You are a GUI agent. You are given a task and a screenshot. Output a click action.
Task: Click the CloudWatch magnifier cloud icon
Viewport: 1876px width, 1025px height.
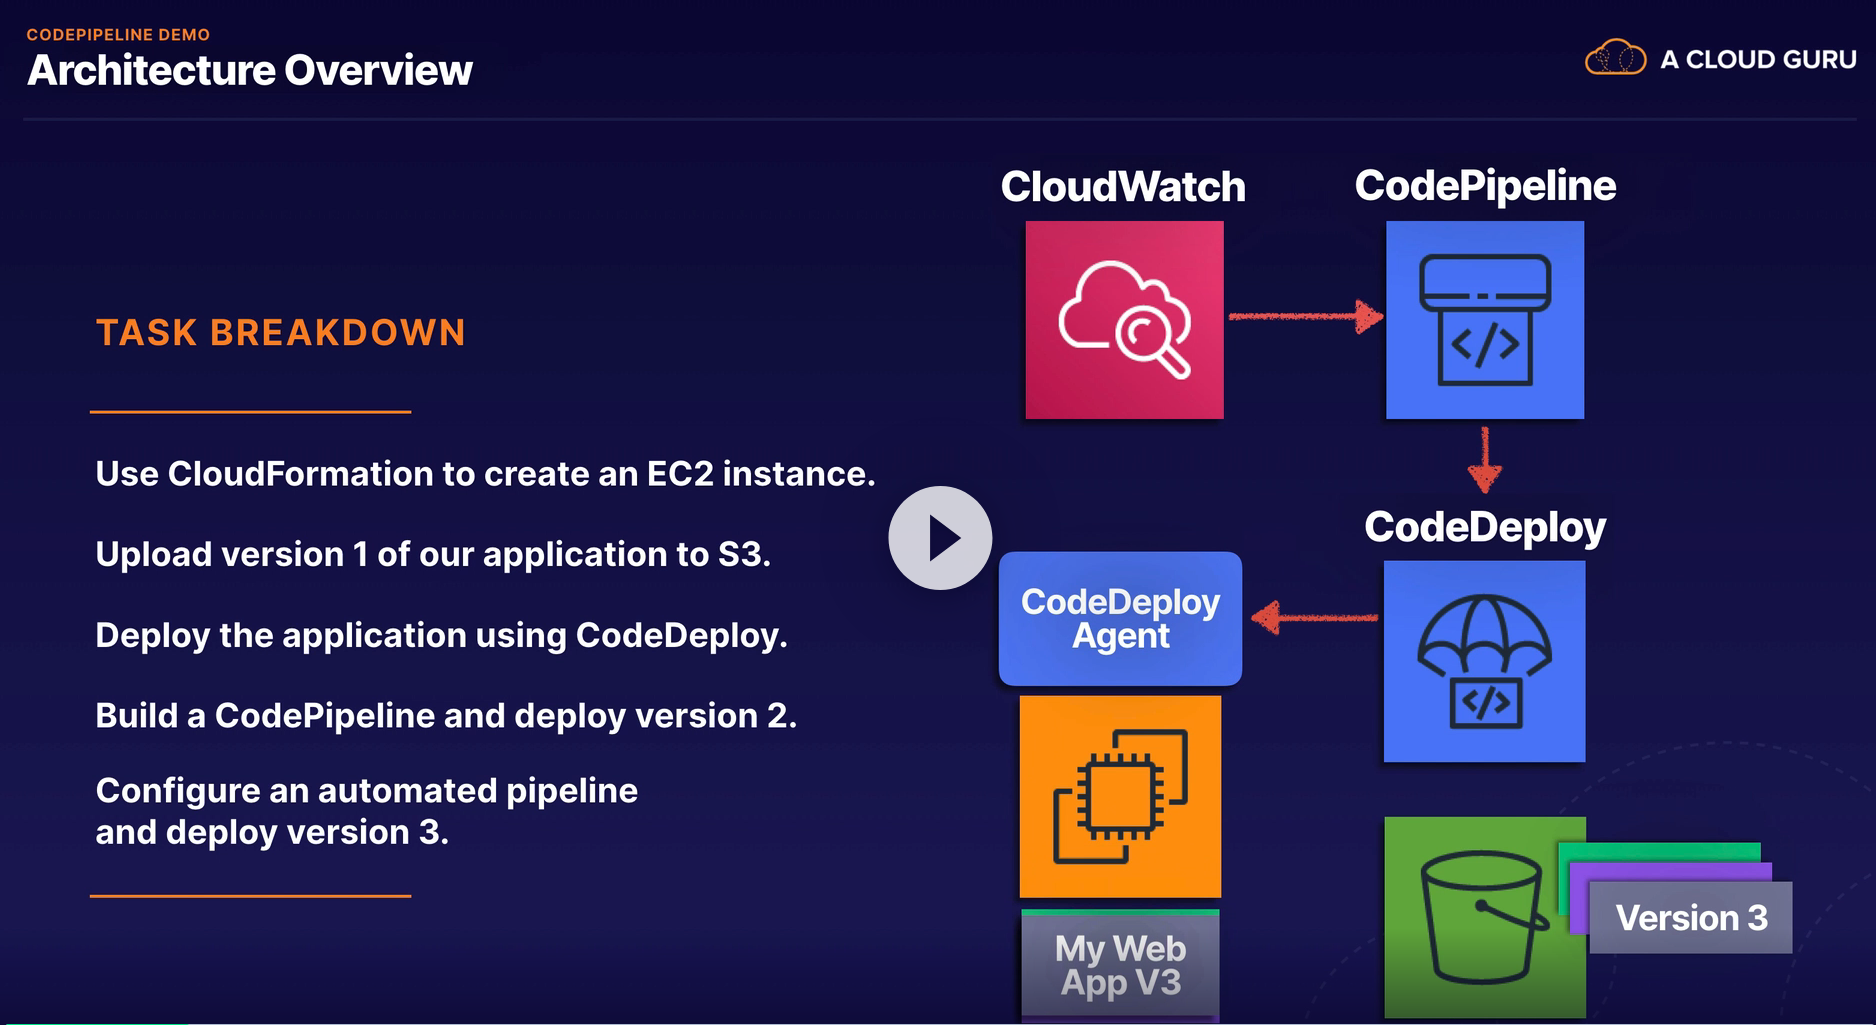1124,320
